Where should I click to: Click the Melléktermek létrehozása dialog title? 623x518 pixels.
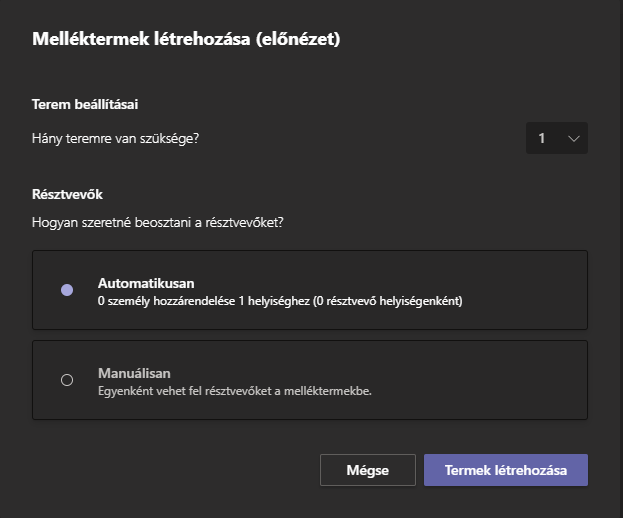point(186,39)
